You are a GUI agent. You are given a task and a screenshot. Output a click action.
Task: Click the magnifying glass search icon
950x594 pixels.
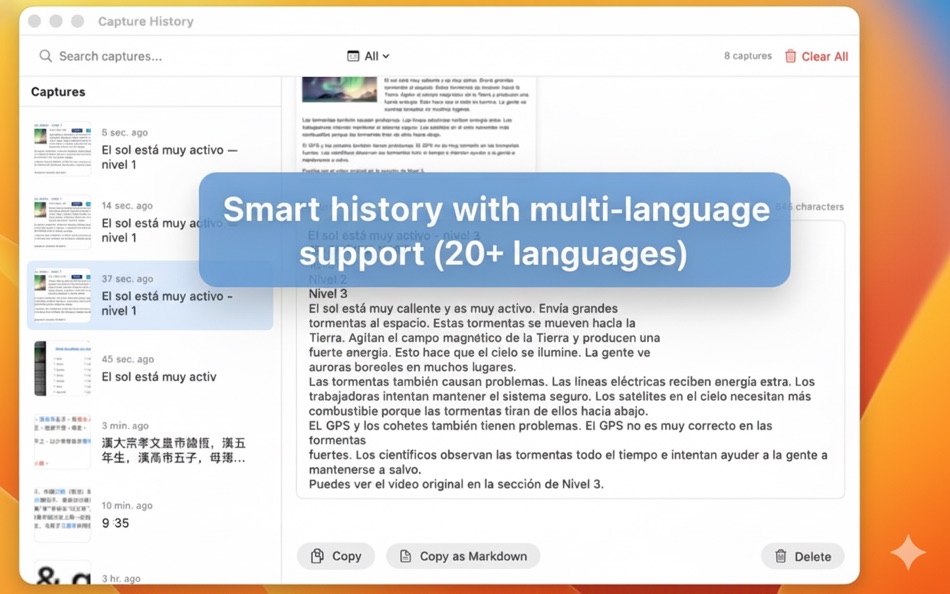pyautogui.click(x=46, y=56)
